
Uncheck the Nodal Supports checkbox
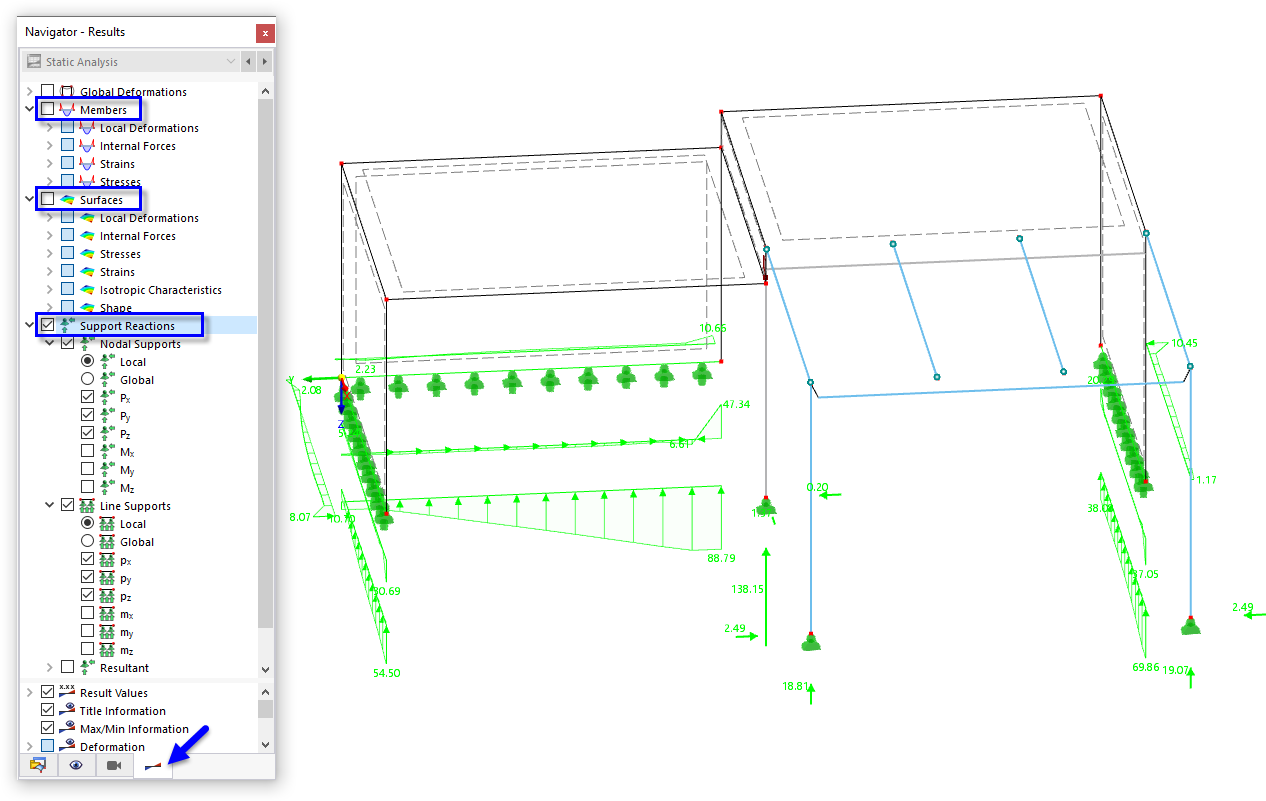click(x=67, y=344)
